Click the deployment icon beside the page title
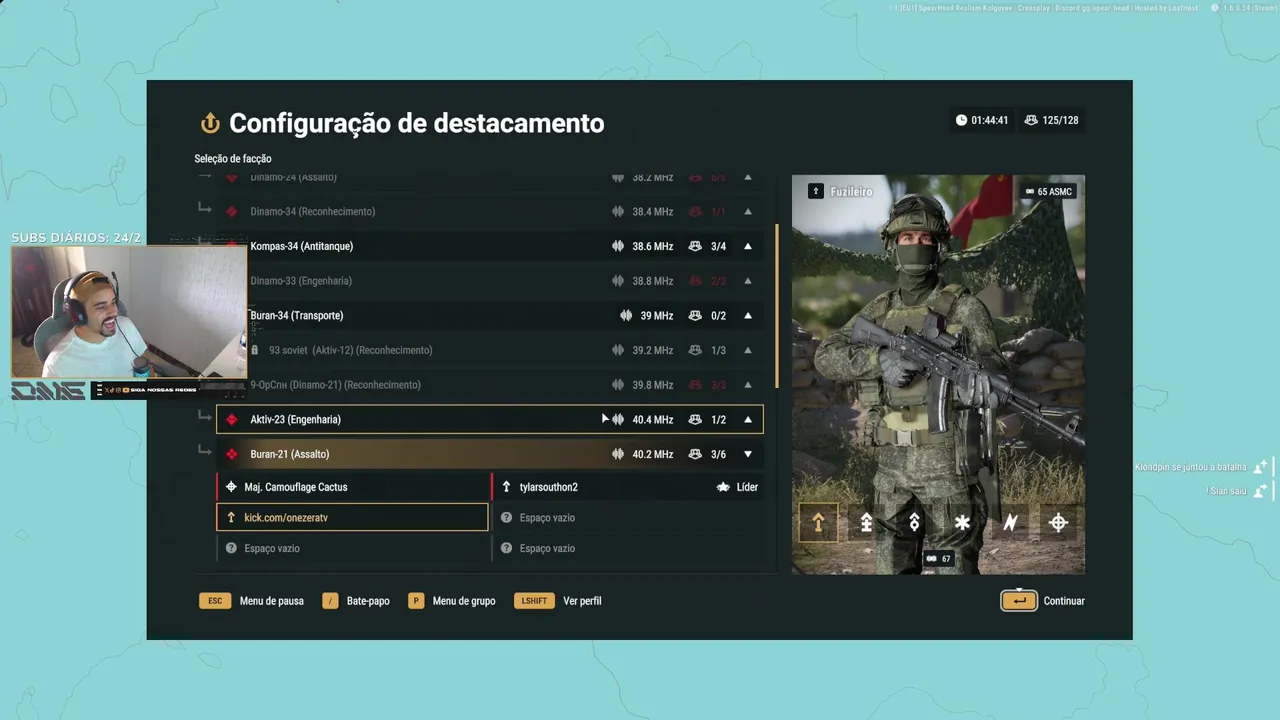1280x720 pixels. 210,123
